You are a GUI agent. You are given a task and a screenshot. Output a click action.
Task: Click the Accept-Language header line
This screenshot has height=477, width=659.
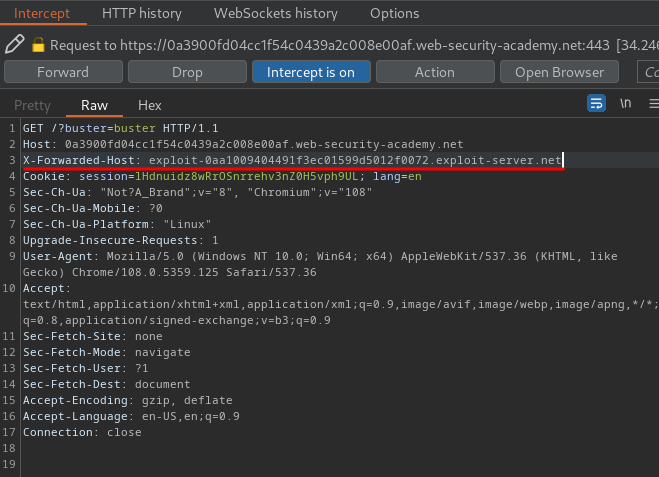131,416
